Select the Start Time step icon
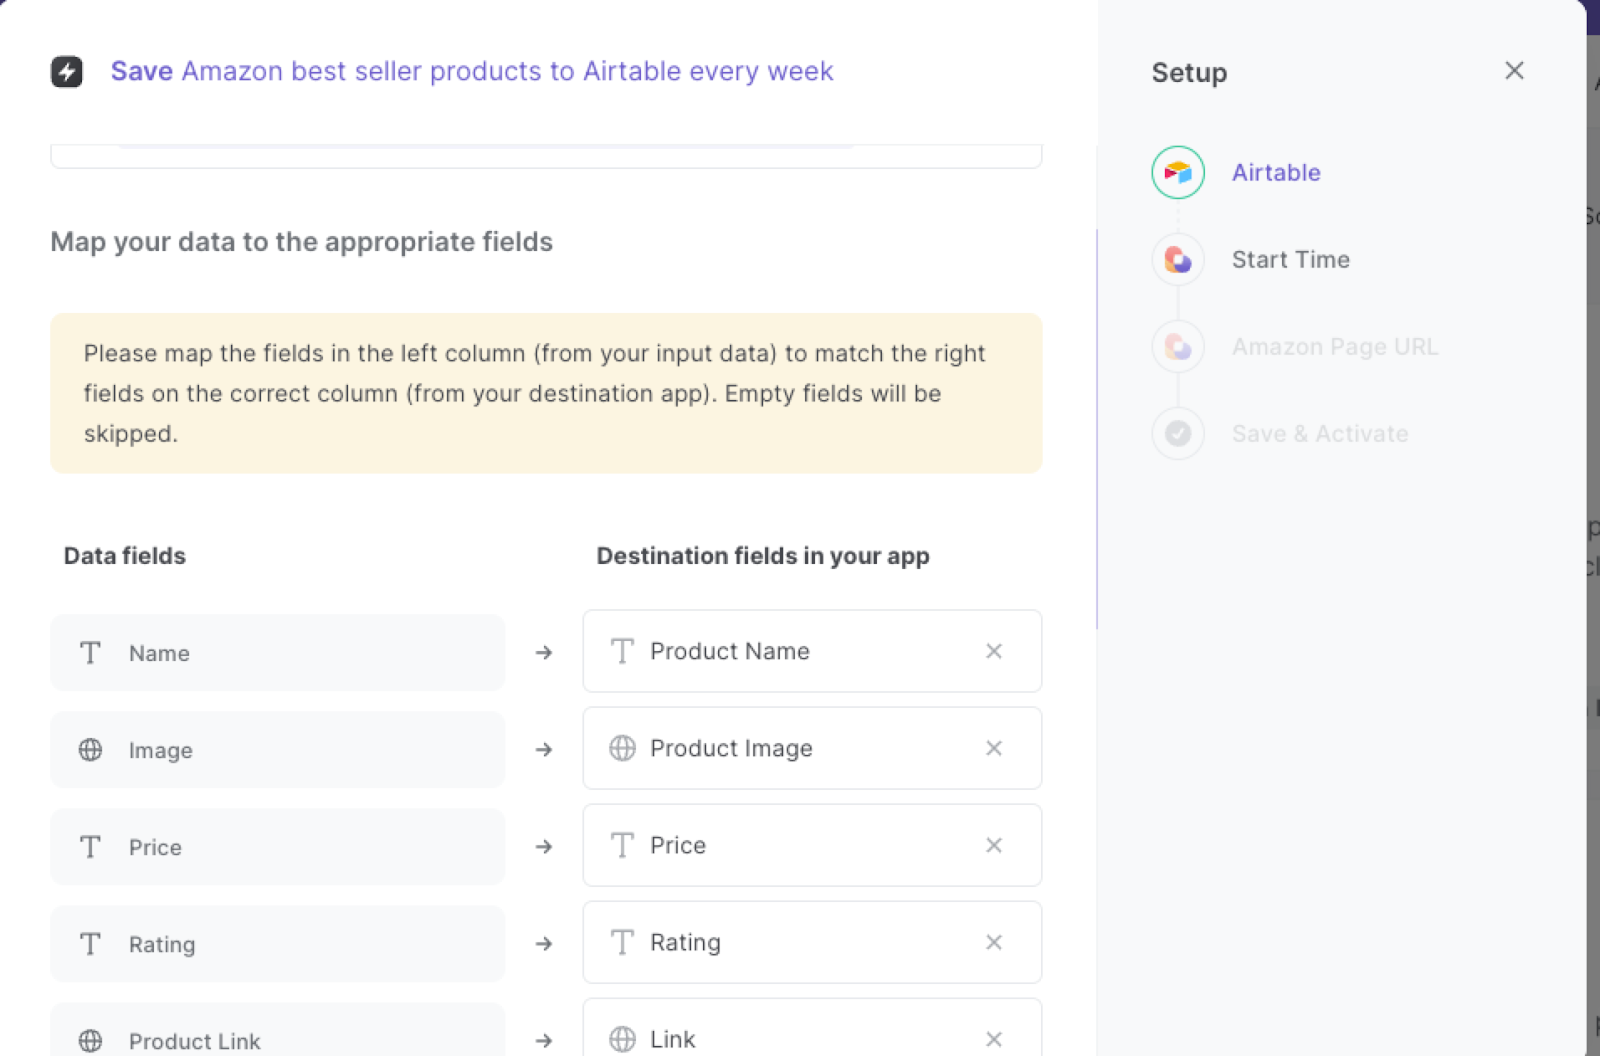1600x1056 pixels. 1178,260
